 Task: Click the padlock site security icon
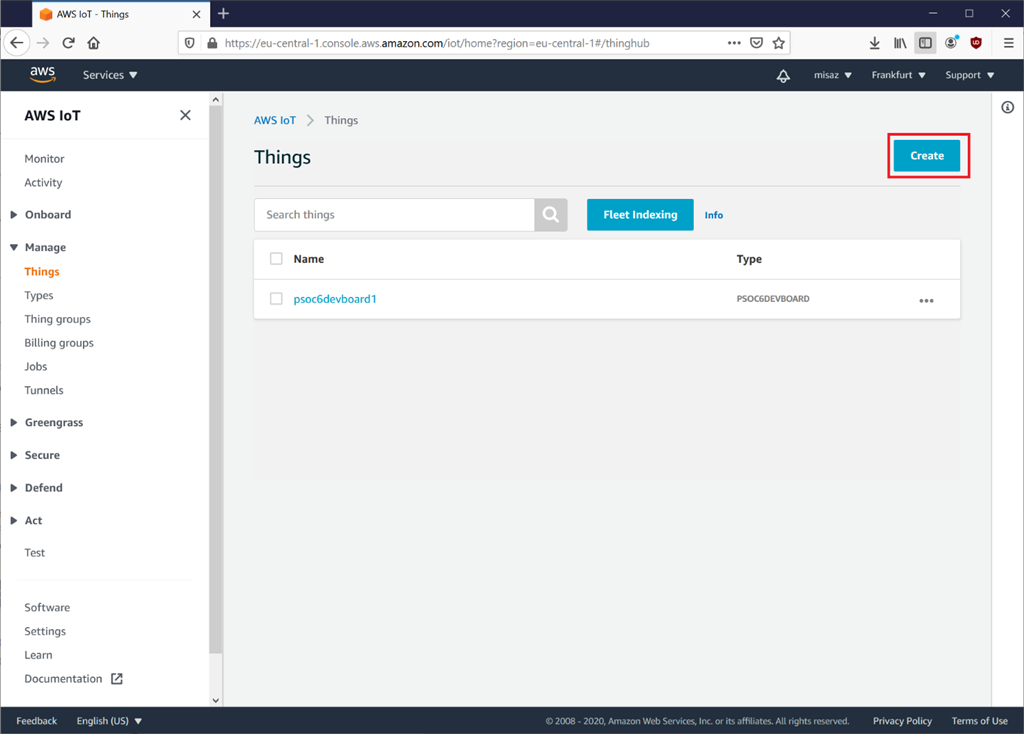(x=212, y=43)
